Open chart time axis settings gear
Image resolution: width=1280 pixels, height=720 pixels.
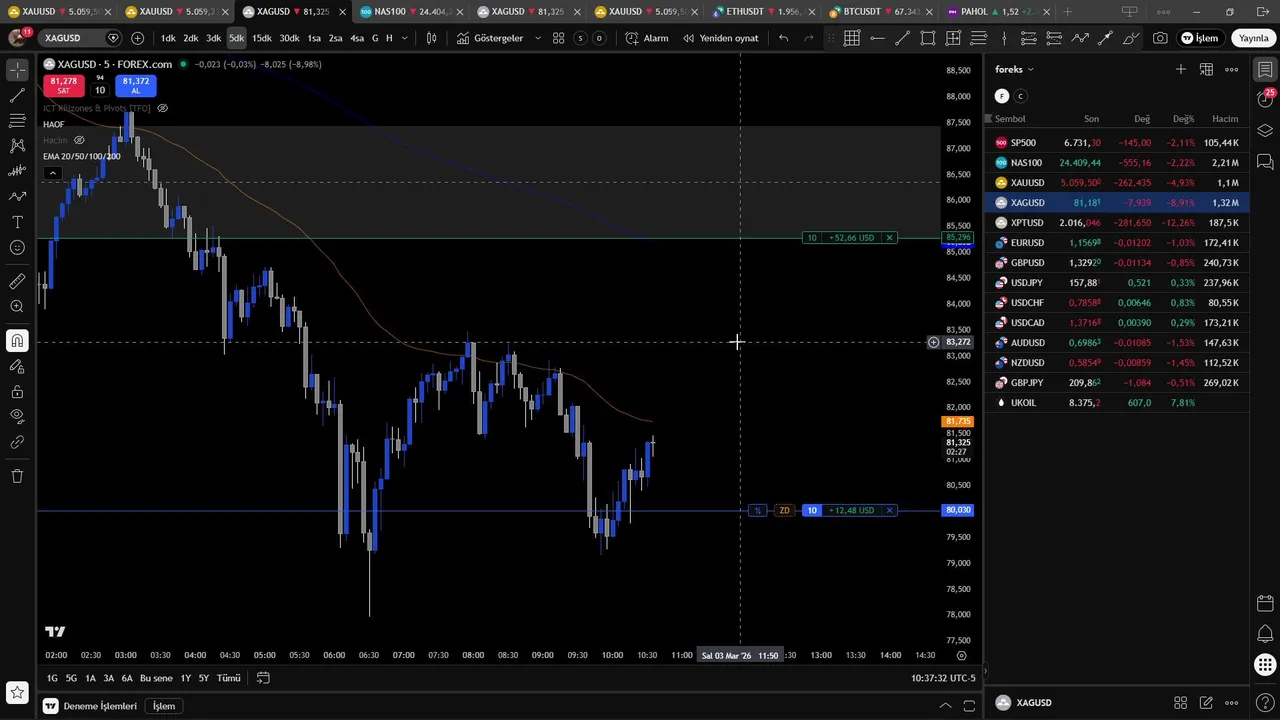(x=962, y=655)
